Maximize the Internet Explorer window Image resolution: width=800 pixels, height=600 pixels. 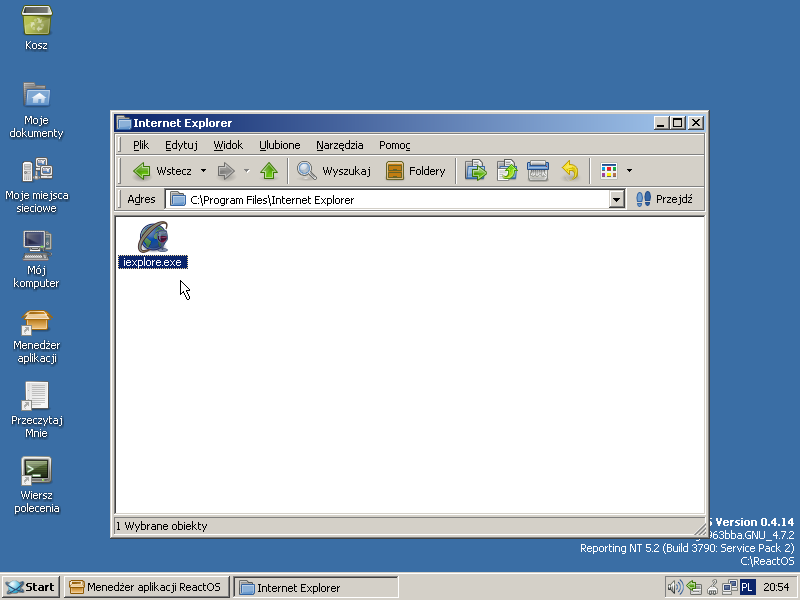678,123
